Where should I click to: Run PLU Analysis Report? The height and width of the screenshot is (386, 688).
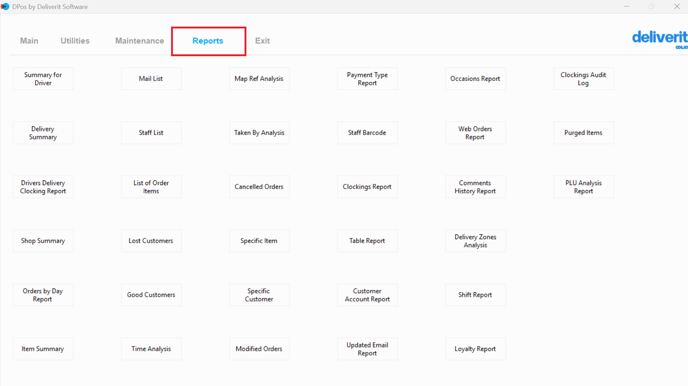583,186
